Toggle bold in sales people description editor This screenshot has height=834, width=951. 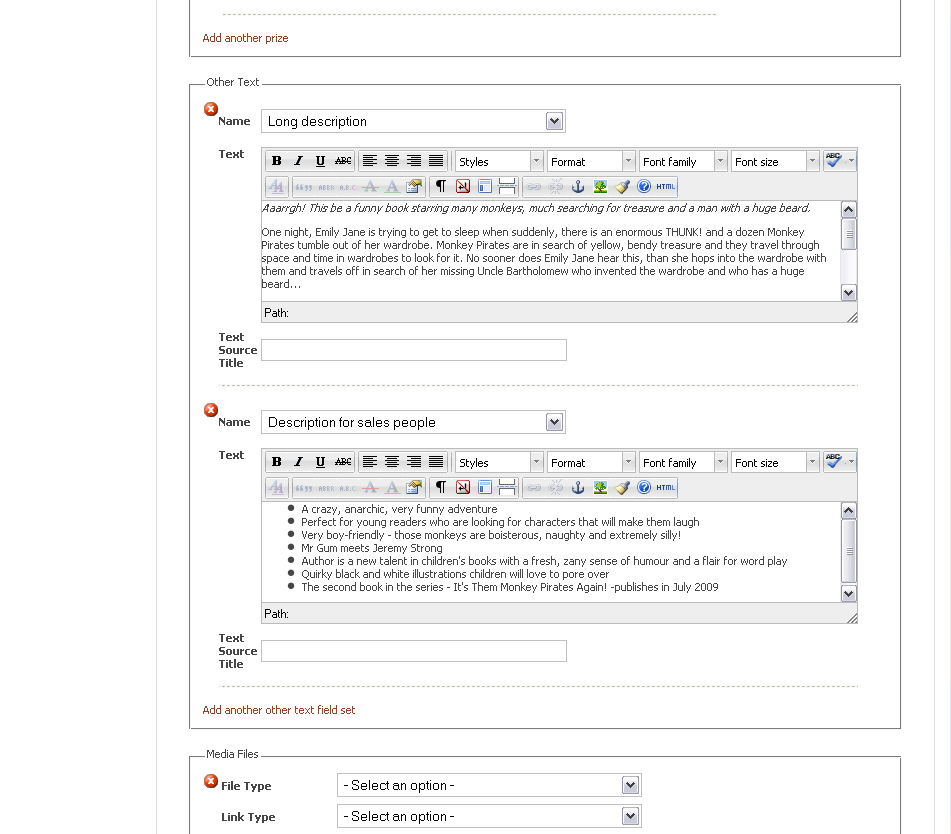tap(277, 462)
